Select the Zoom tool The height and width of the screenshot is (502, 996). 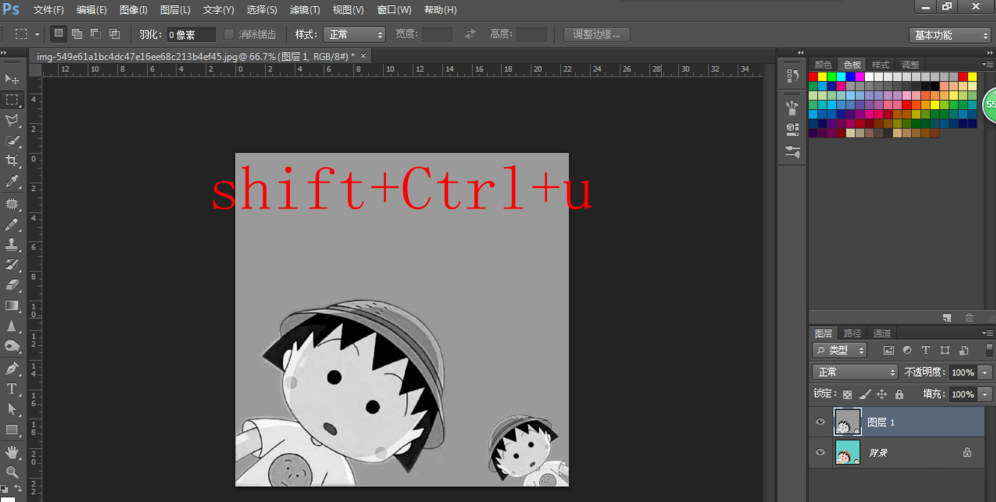[12, 472]
